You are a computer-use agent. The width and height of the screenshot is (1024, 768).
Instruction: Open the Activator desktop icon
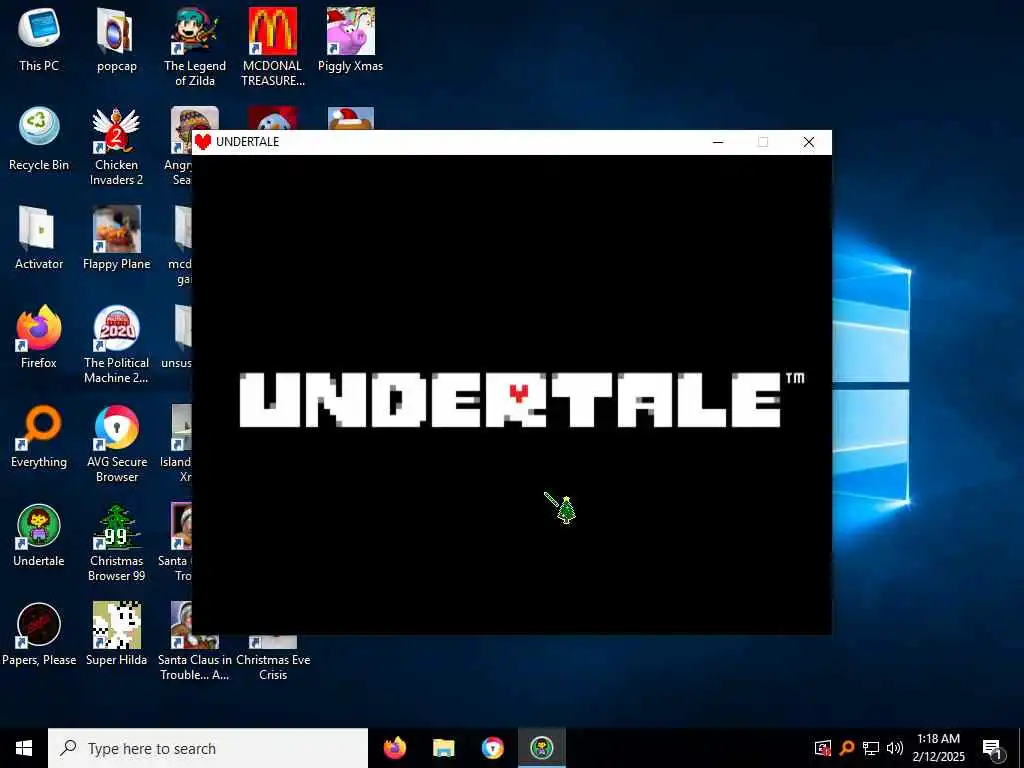click(39, 238)
